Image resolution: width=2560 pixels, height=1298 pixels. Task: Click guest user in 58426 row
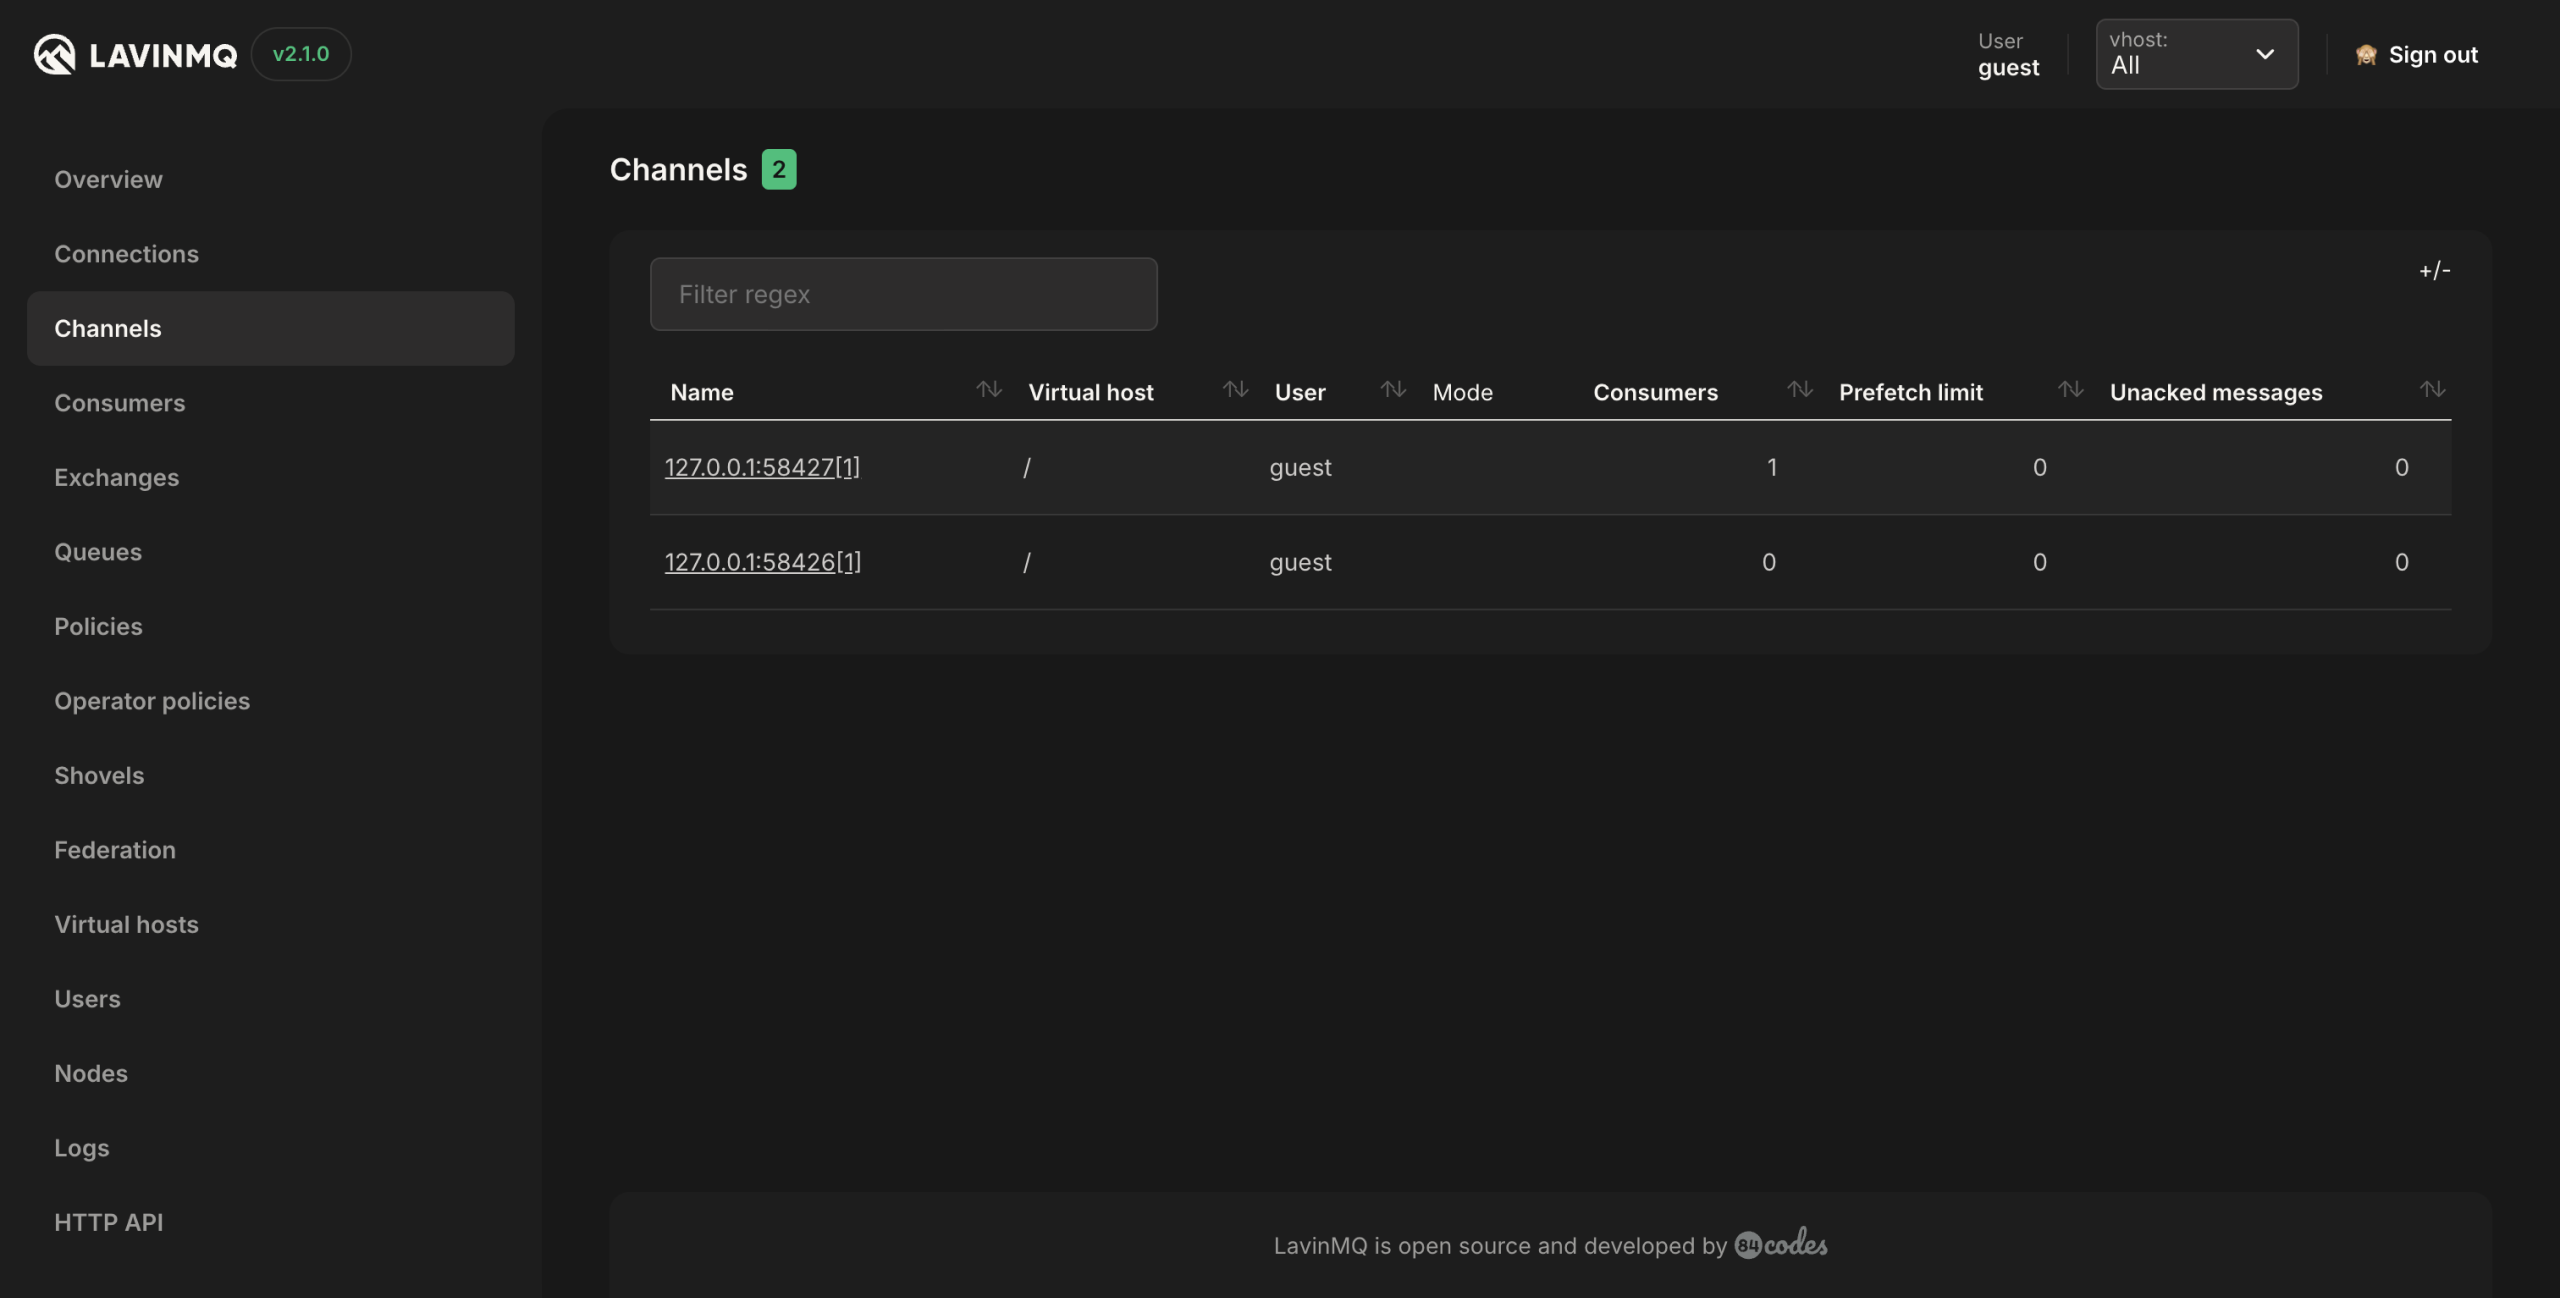tap(1300, 562)
